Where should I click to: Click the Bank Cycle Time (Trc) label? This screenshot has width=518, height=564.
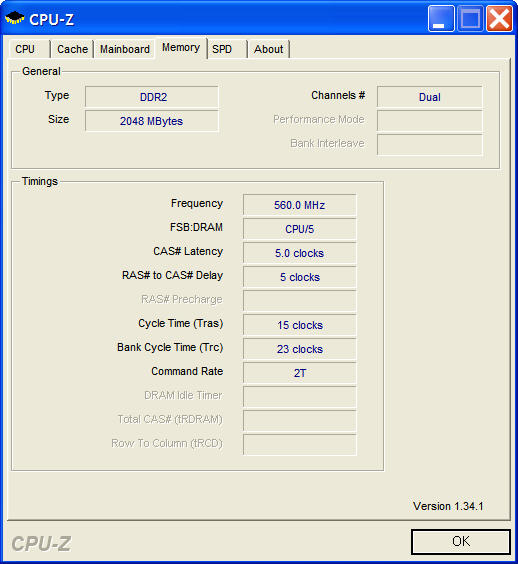tap(170, 347)
